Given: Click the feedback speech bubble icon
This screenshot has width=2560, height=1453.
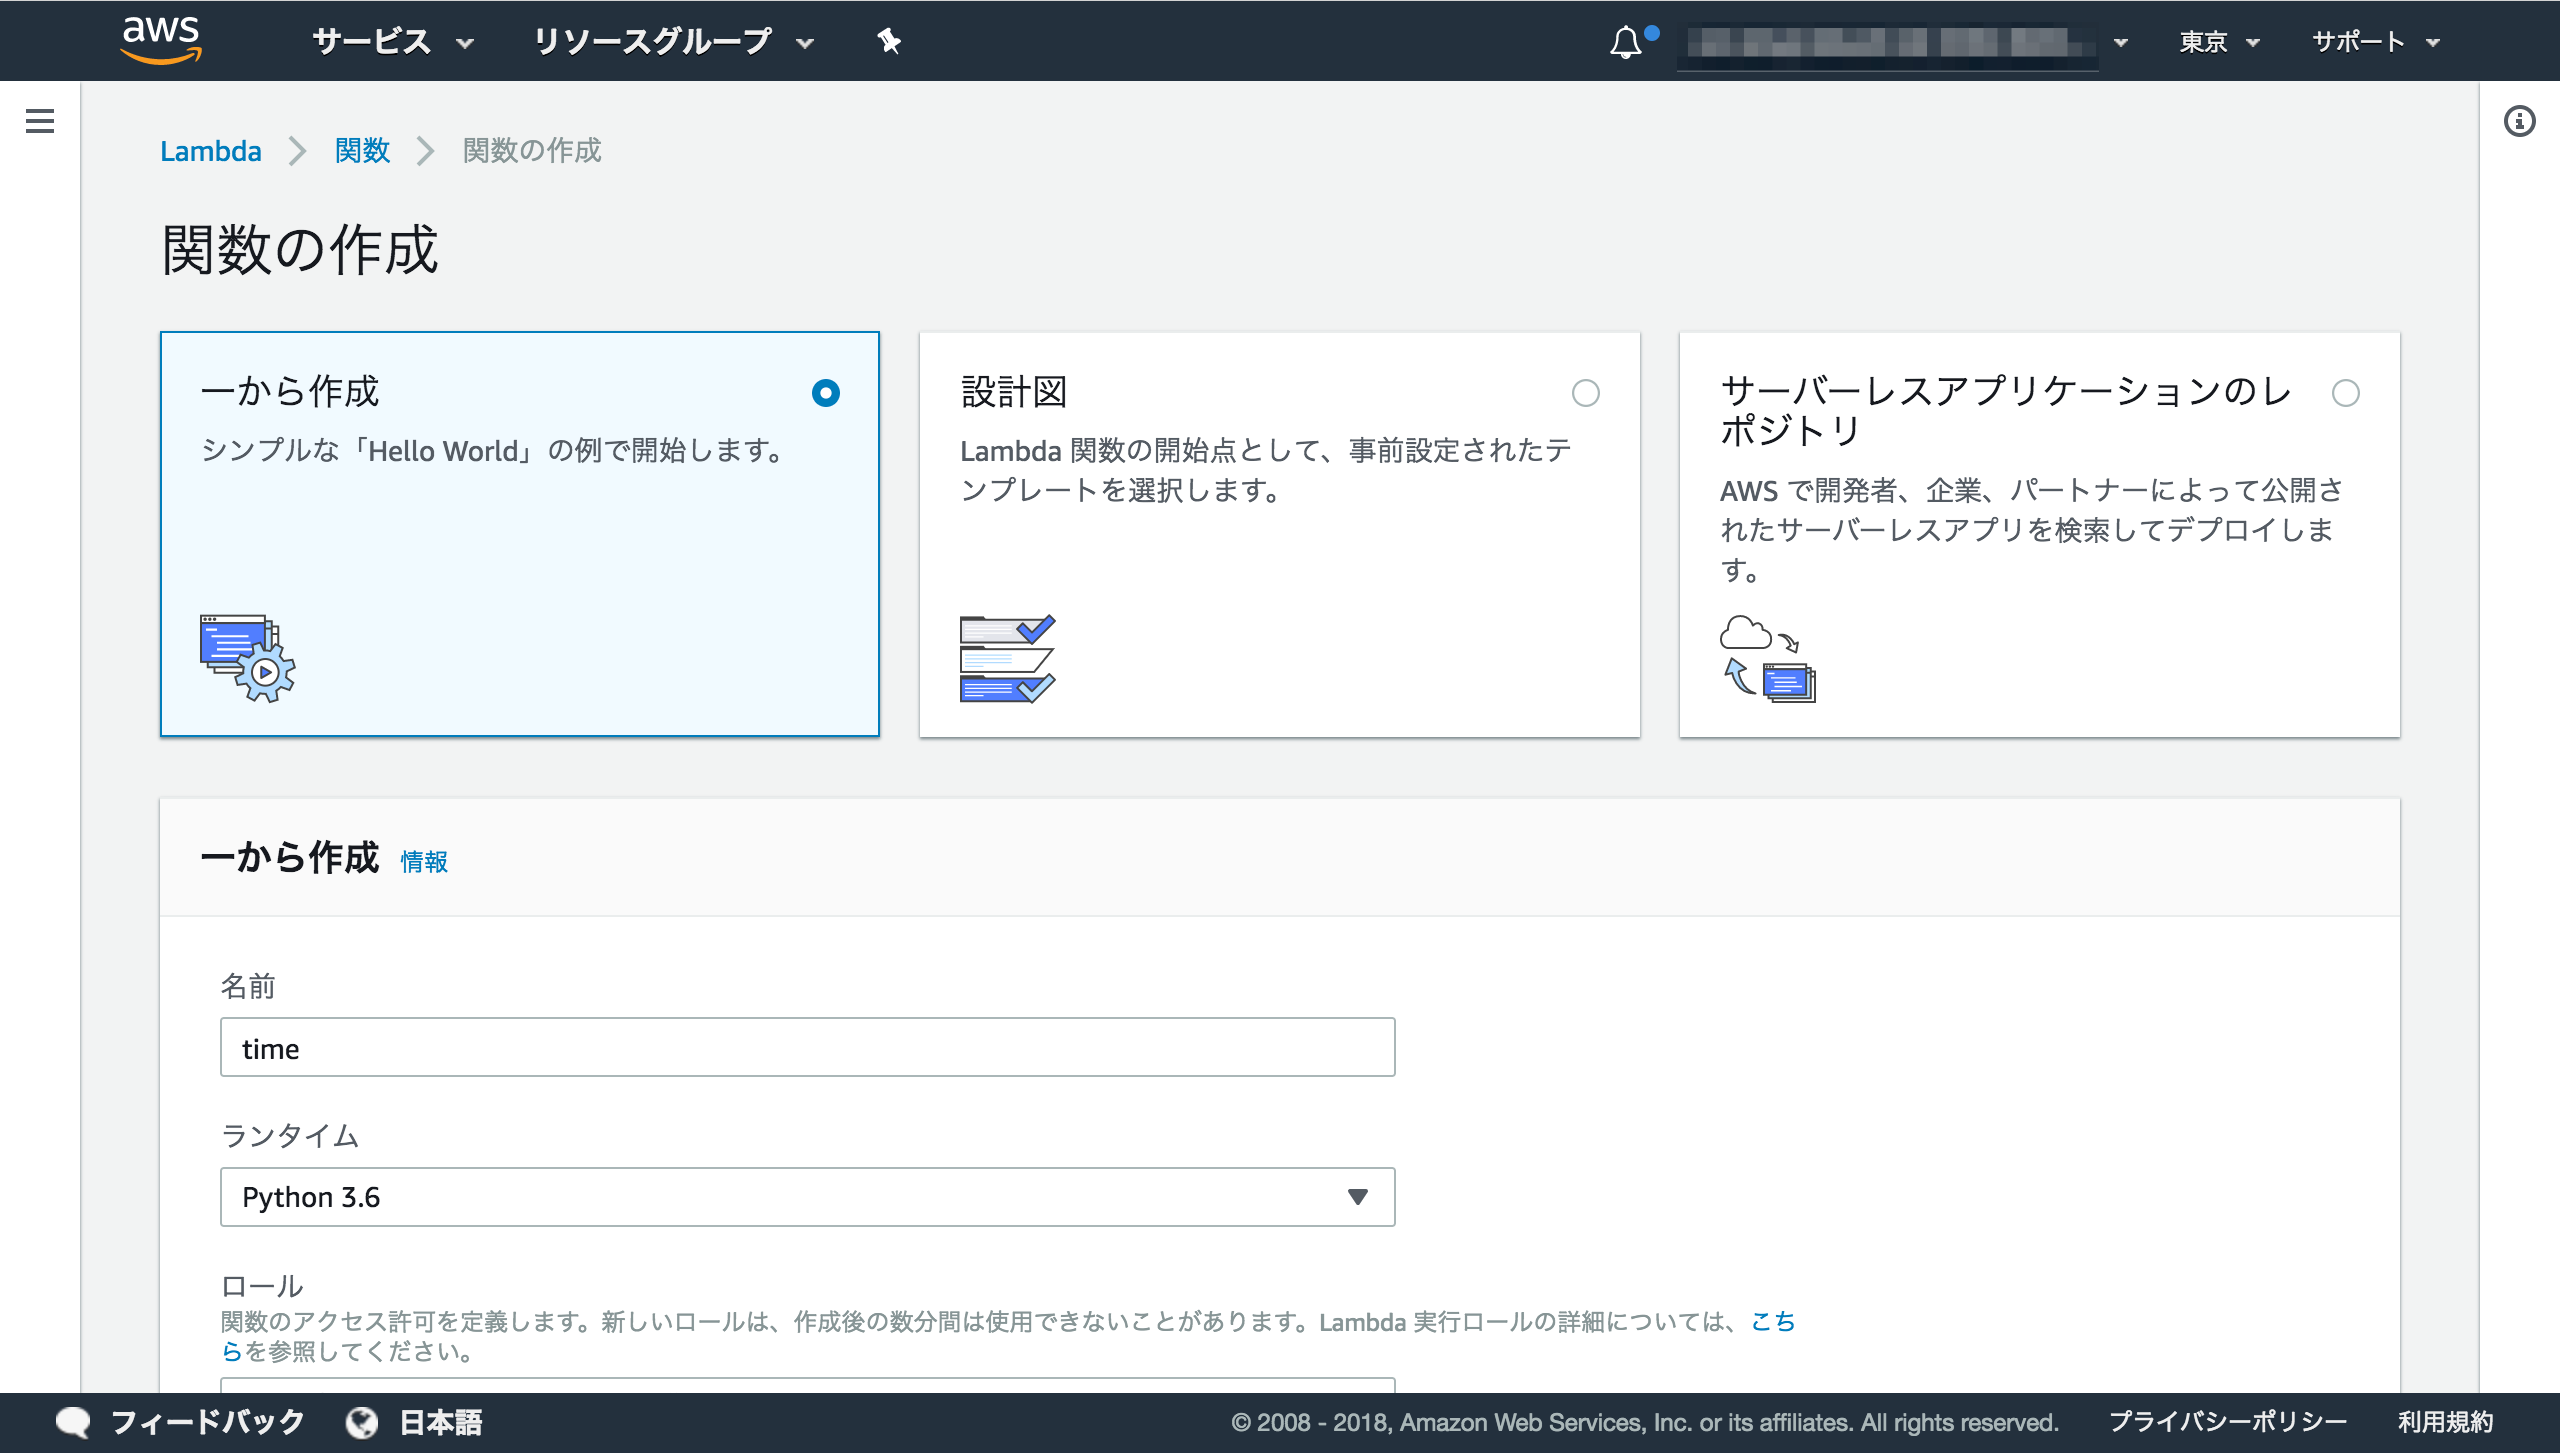Looking at the screenshot, I should coord(73,1422).
